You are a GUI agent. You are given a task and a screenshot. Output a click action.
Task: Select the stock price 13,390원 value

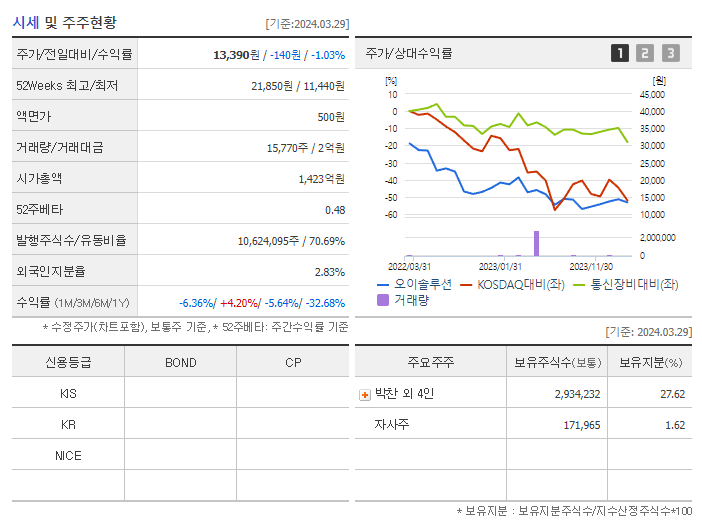pyautogui.click(x=236, y=55)
